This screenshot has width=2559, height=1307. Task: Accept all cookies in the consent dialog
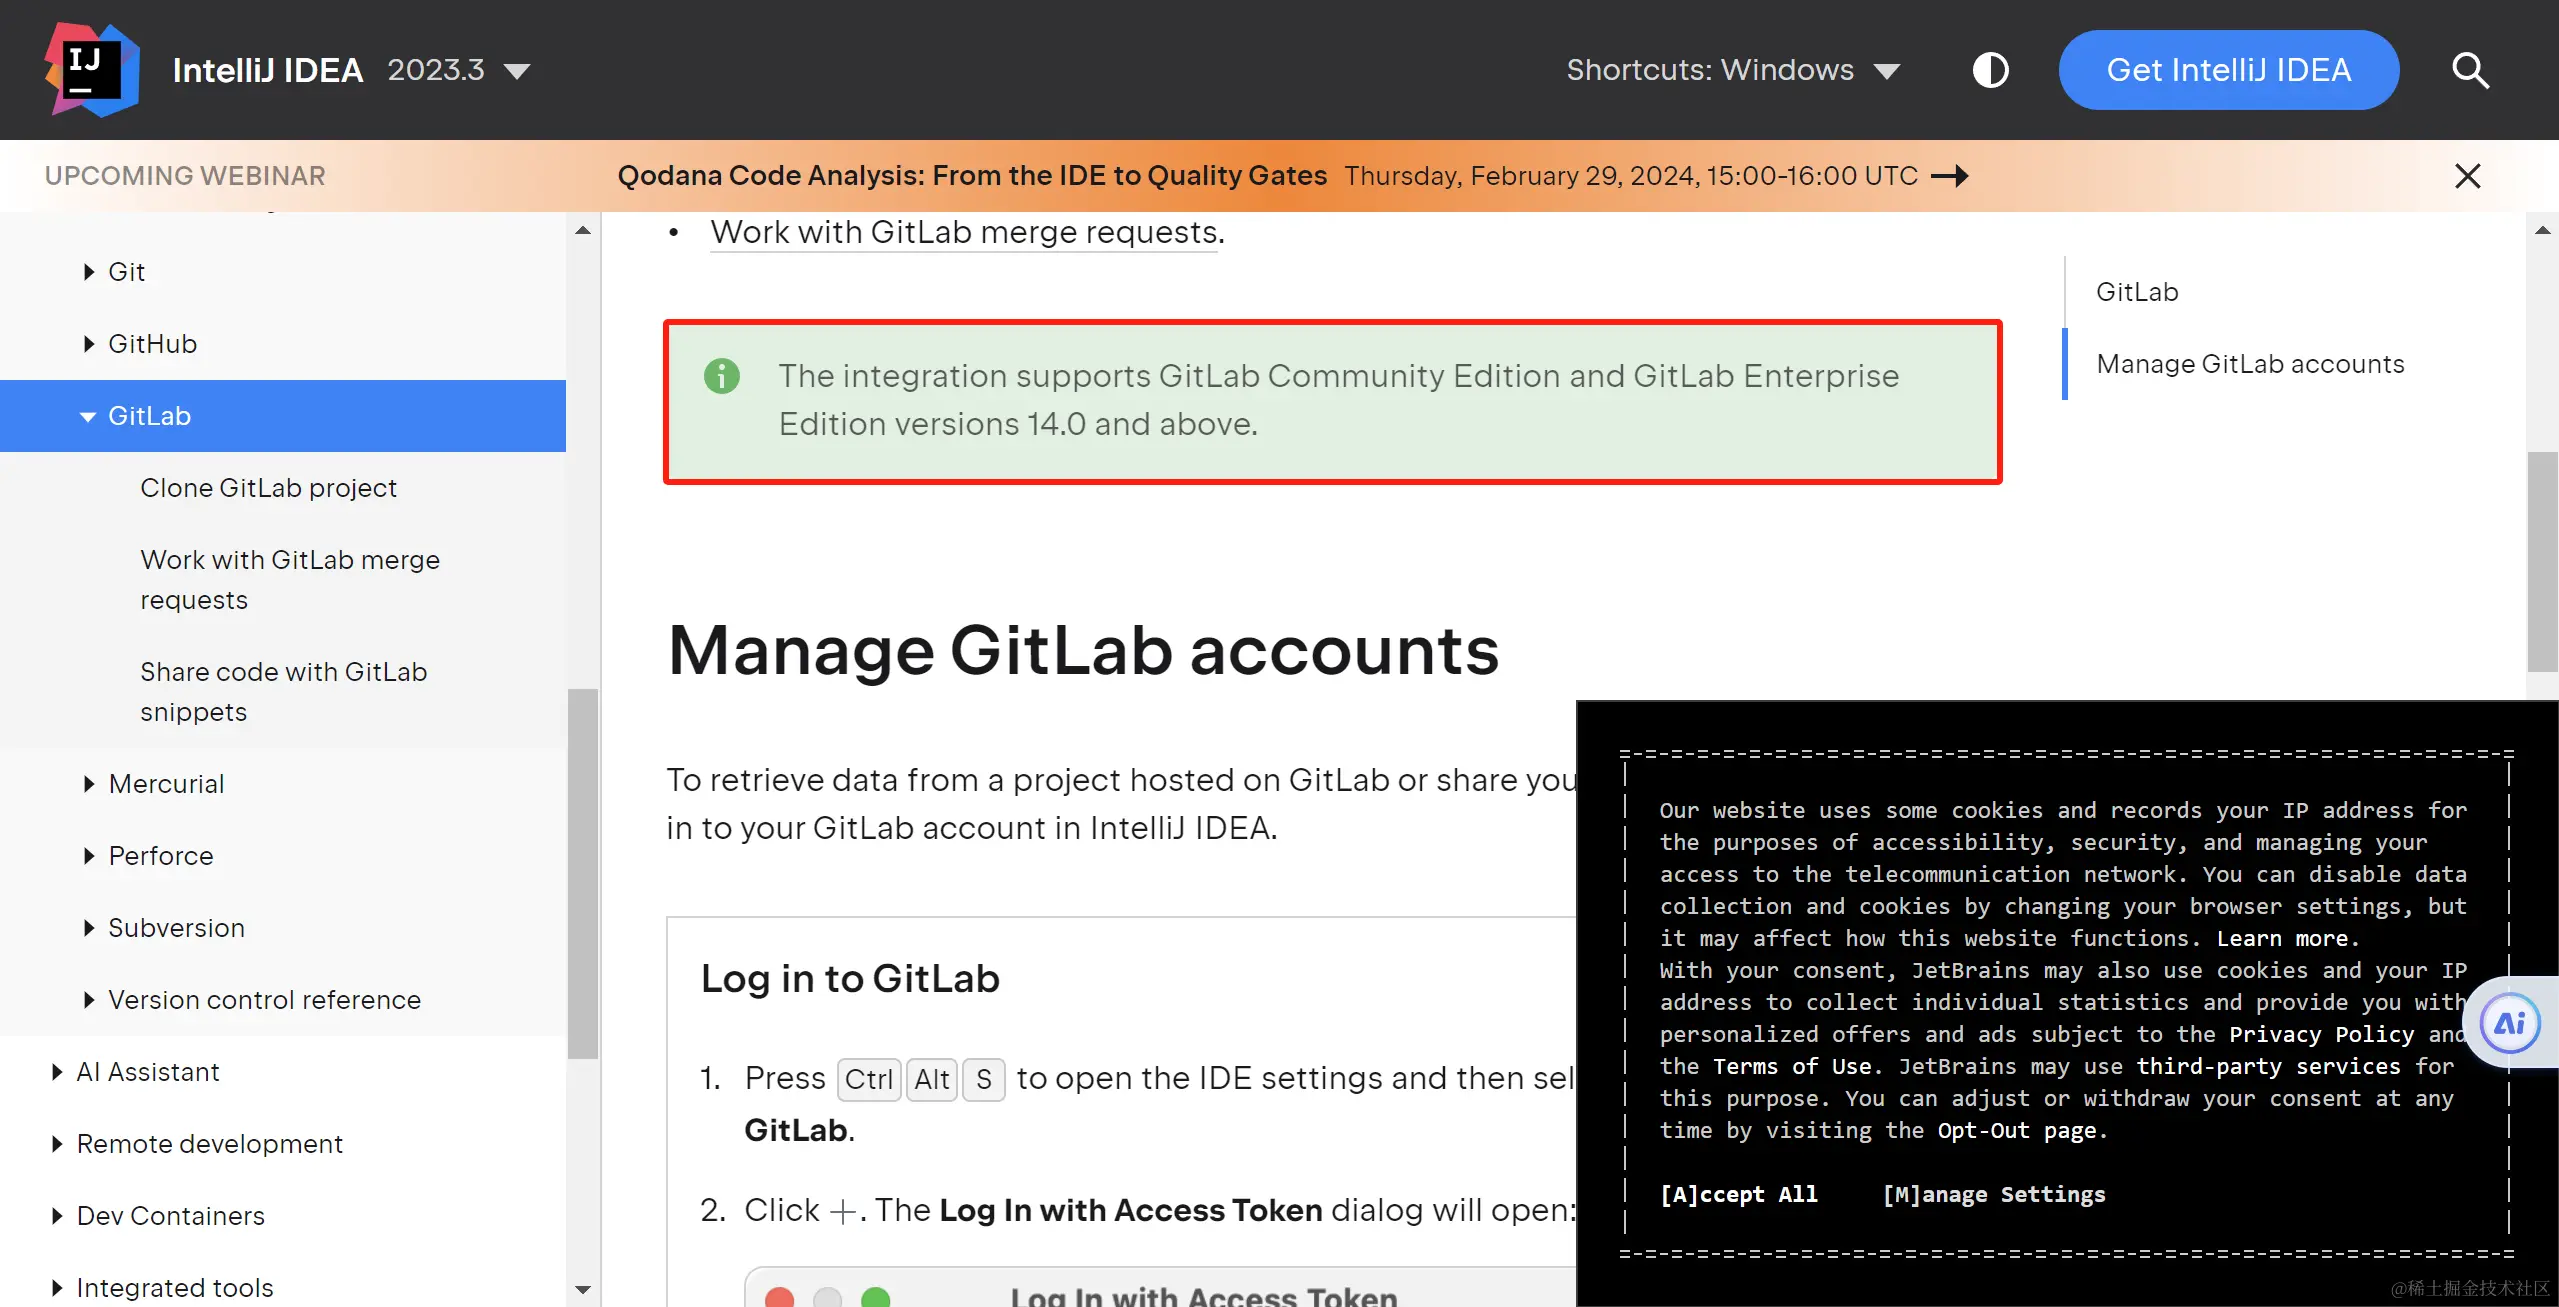coord(1738,1194)
